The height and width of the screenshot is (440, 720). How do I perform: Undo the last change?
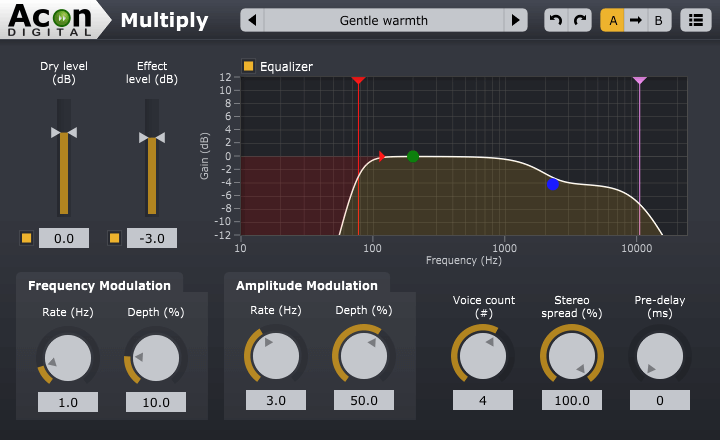click(556, 20)
